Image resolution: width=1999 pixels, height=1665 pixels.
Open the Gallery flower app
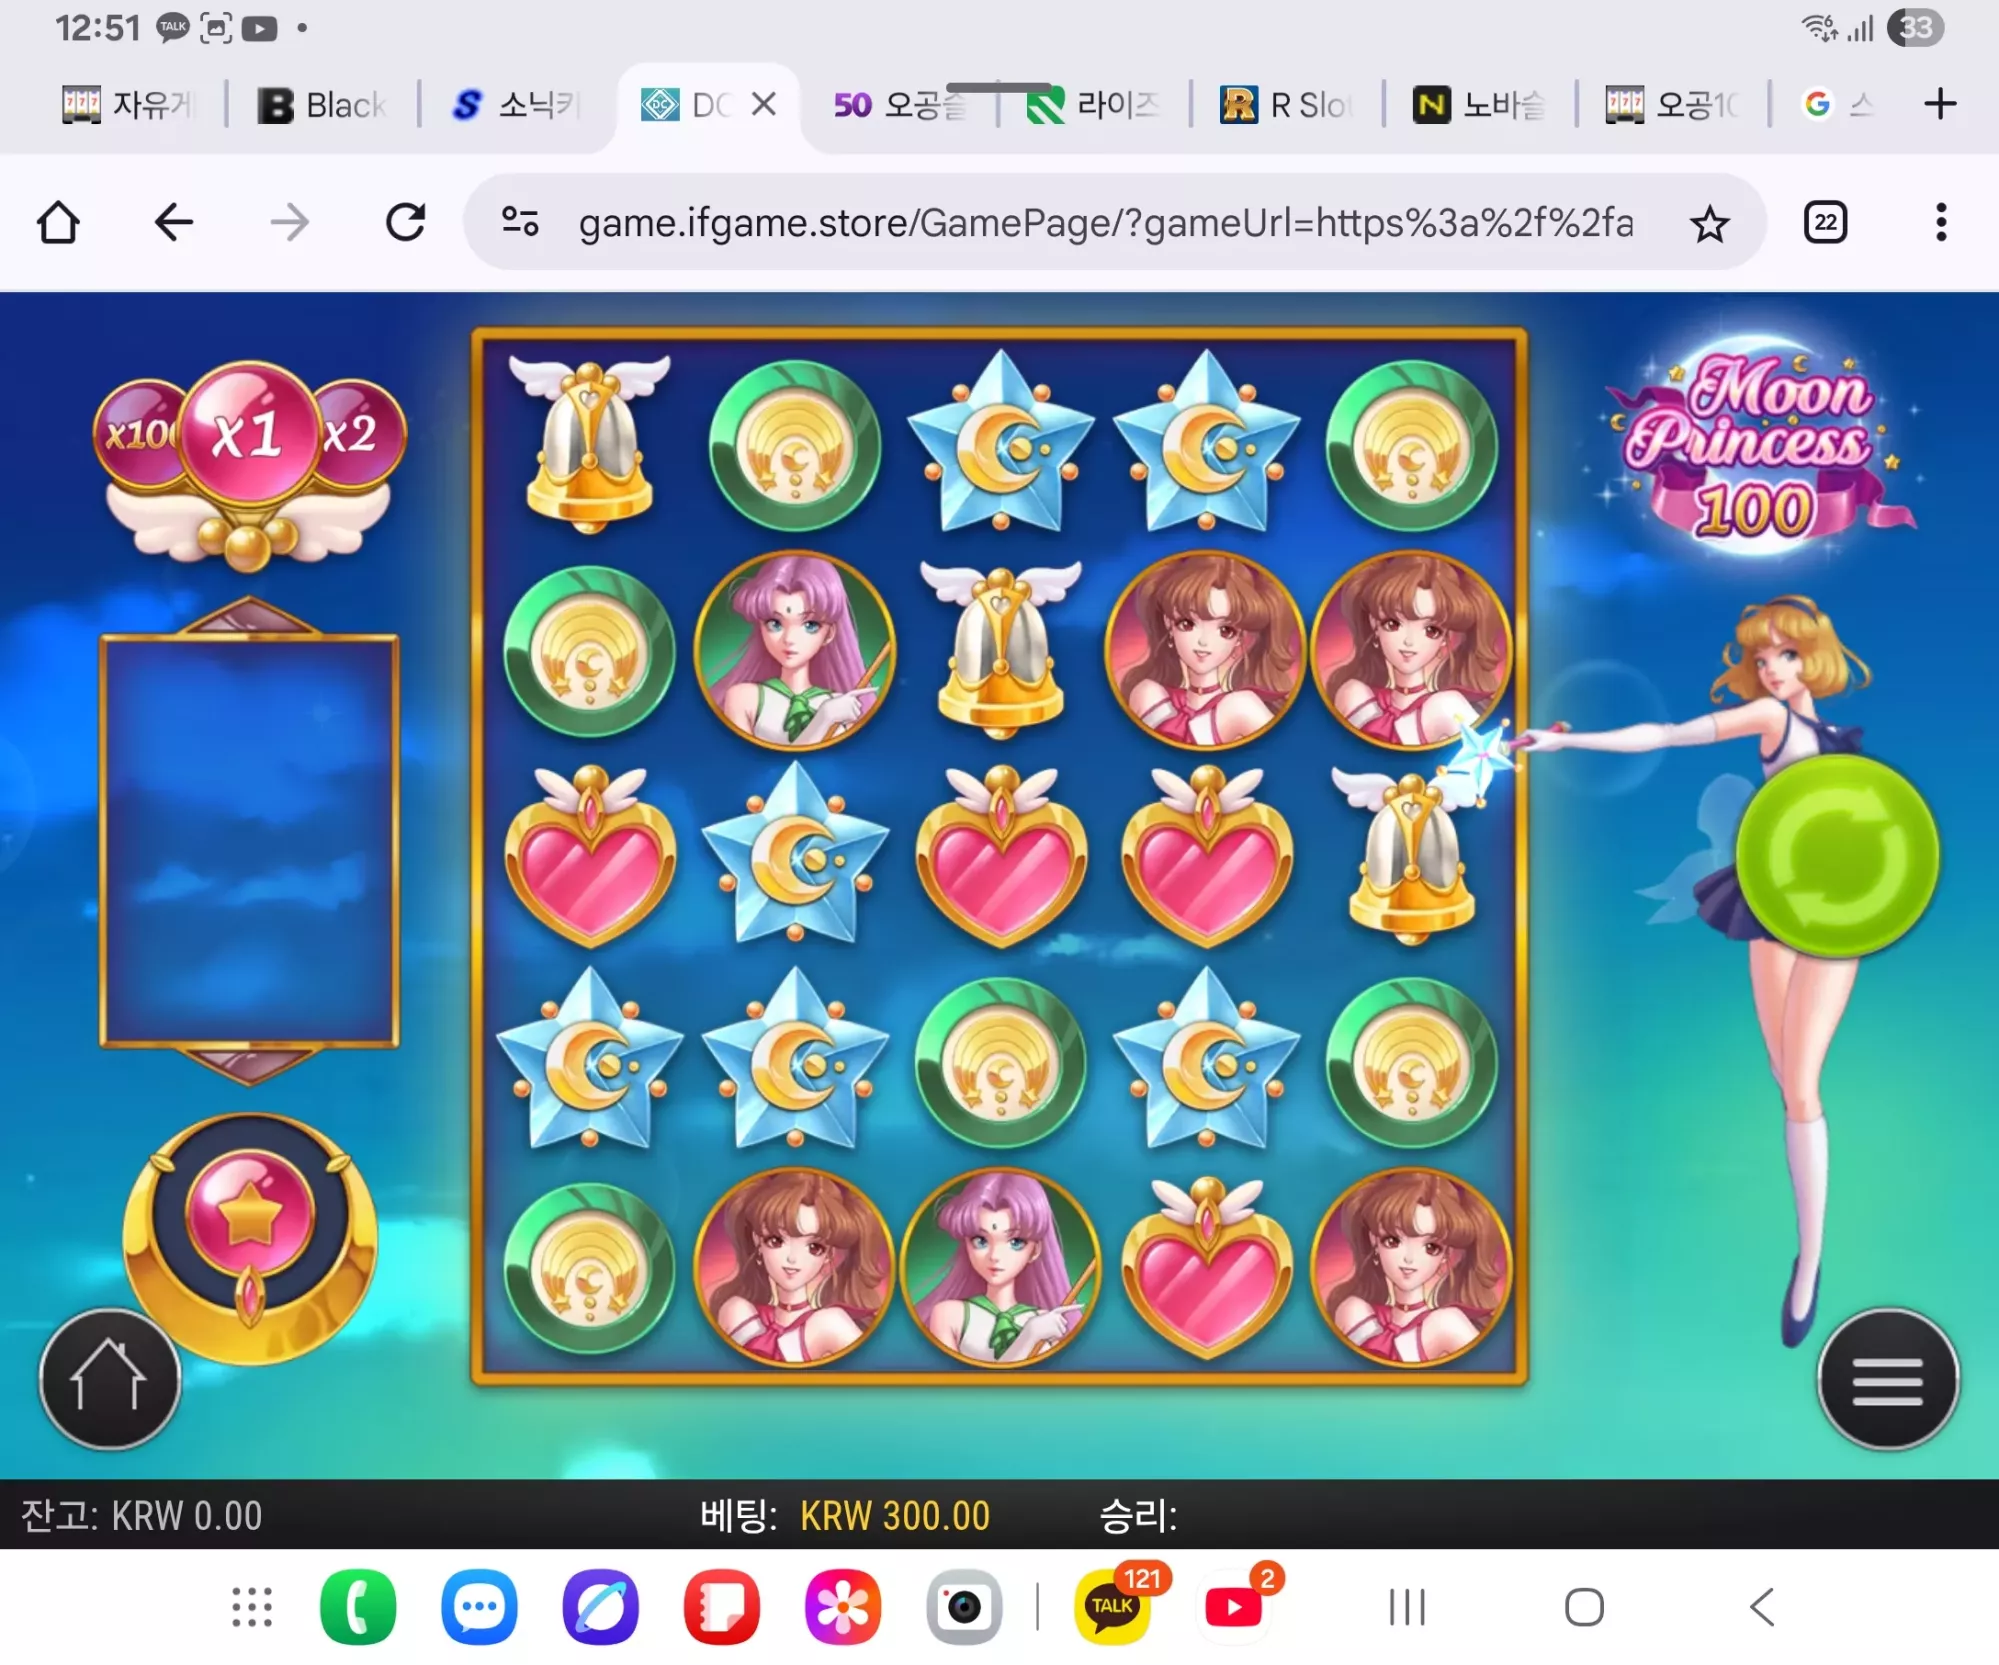pyautogui.click(x=843, y=1607)
